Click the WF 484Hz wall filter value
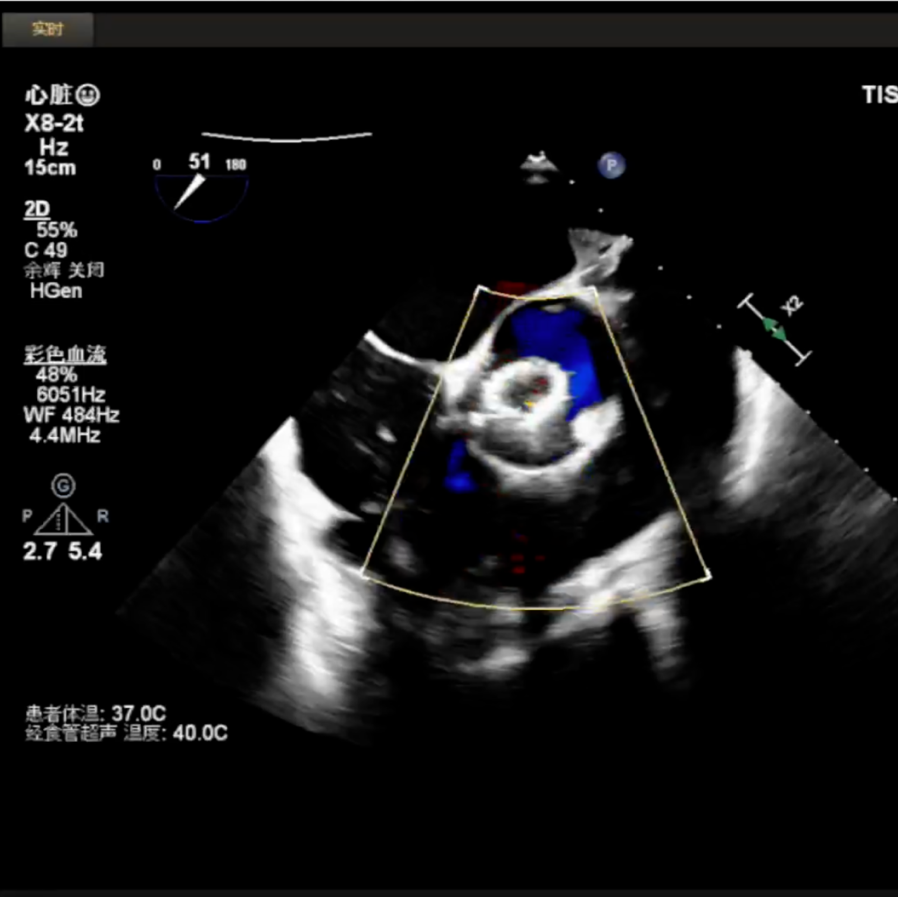Viewport: 898px width, 897px height. pyautogui.click(x=74, y=415)
